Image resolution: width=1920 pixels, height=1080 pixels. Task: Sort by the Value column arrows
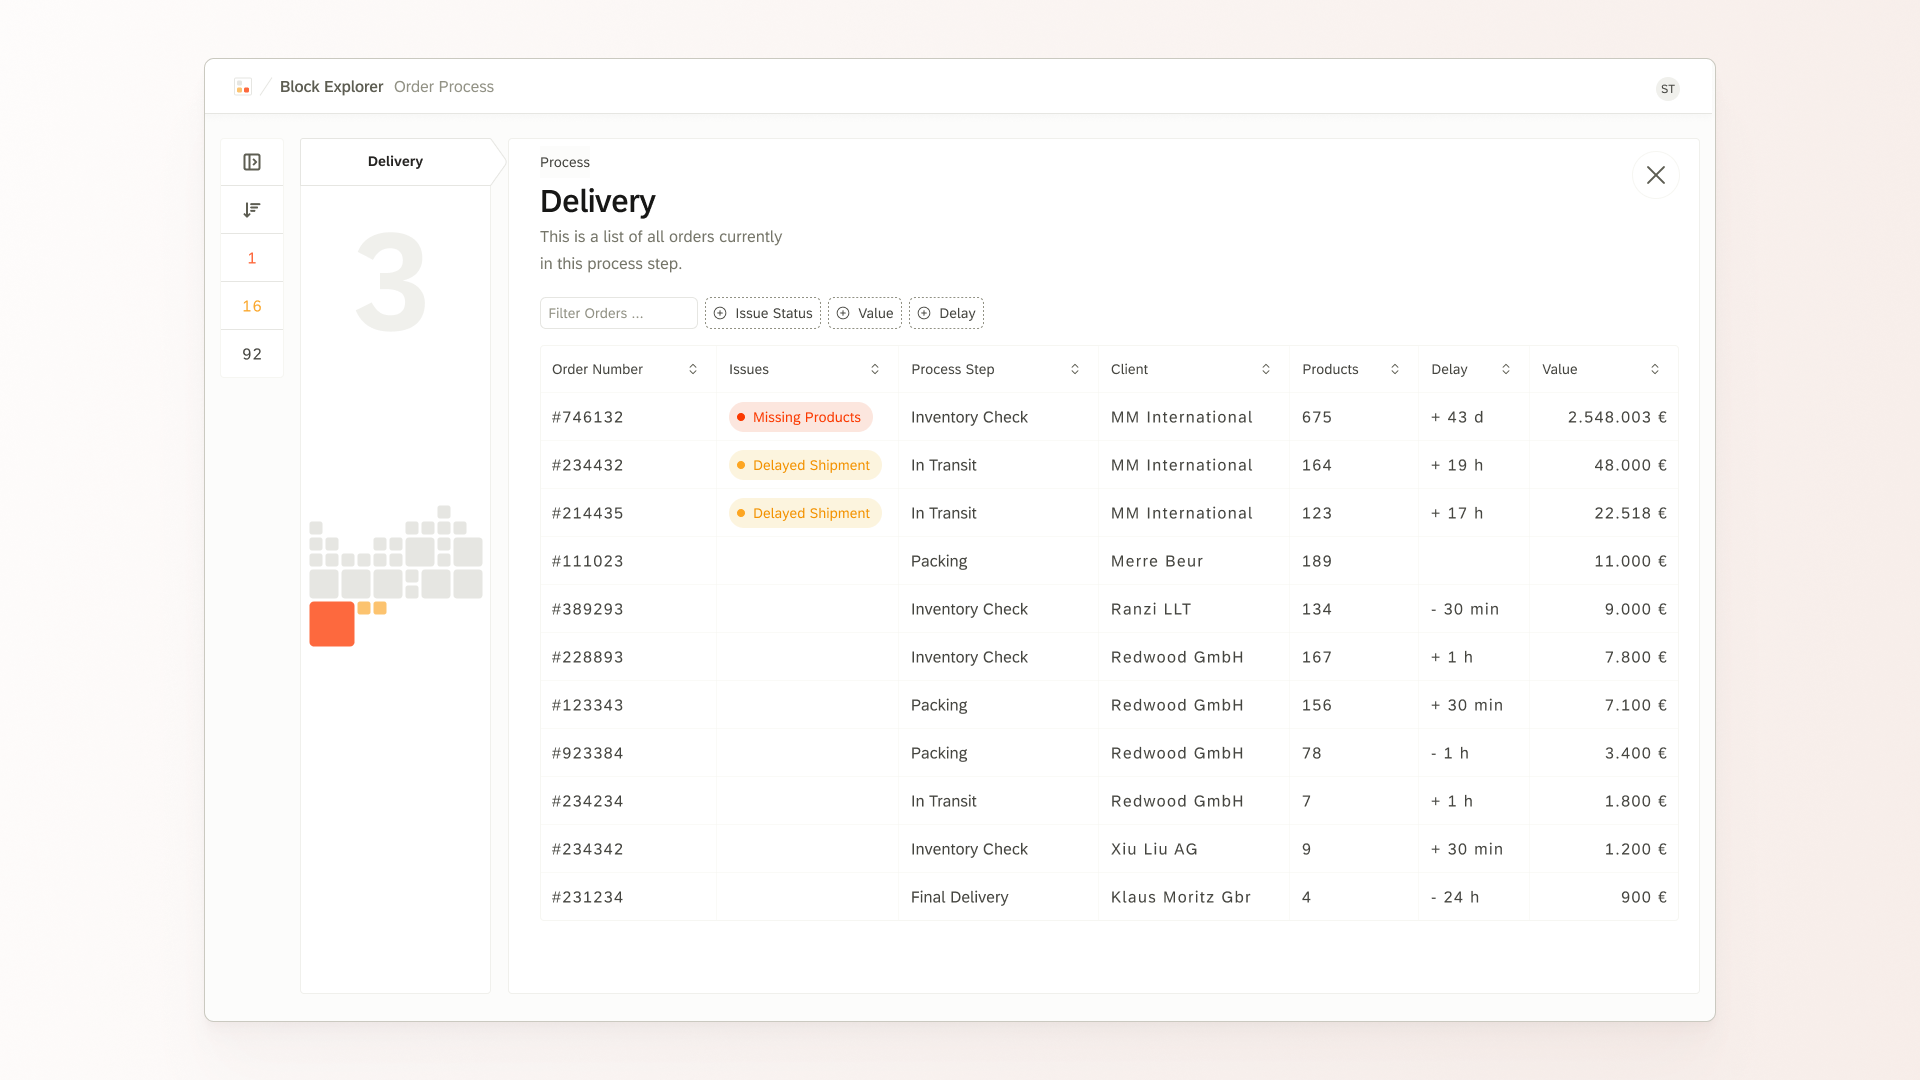[x=1655, y=370]
